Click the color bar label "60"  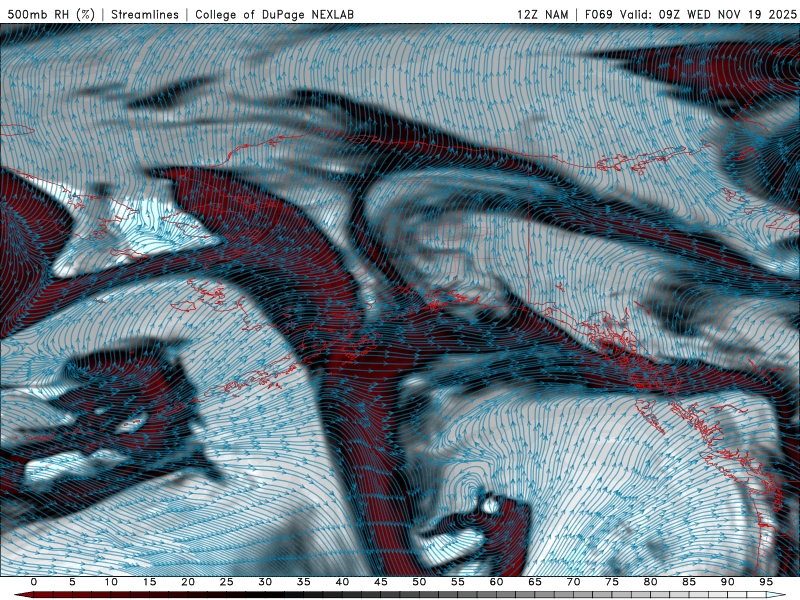[x=496, y=582]
